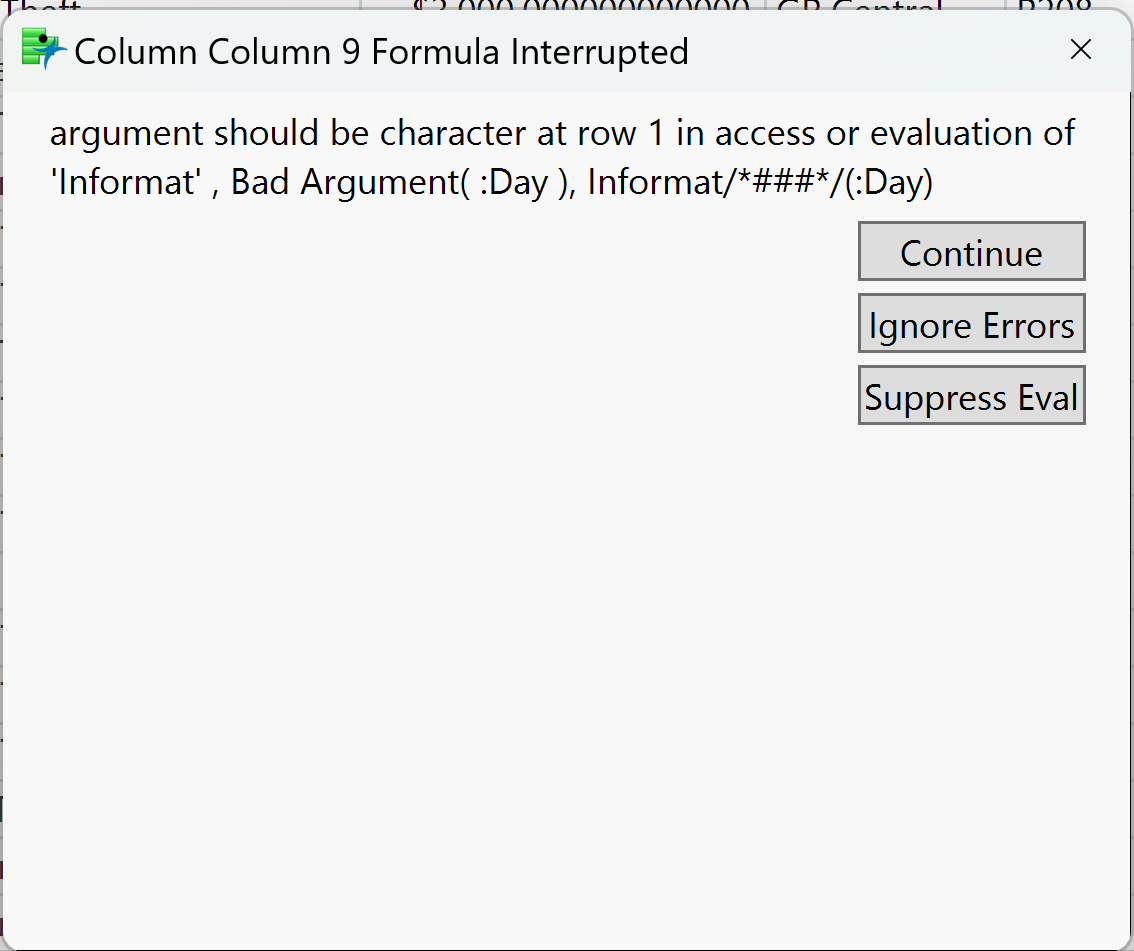Image resolution: width=1134 pixels, height=951 pixels.
Task: Select the $2,000 value cell in background
Action: tap(580, 6)
